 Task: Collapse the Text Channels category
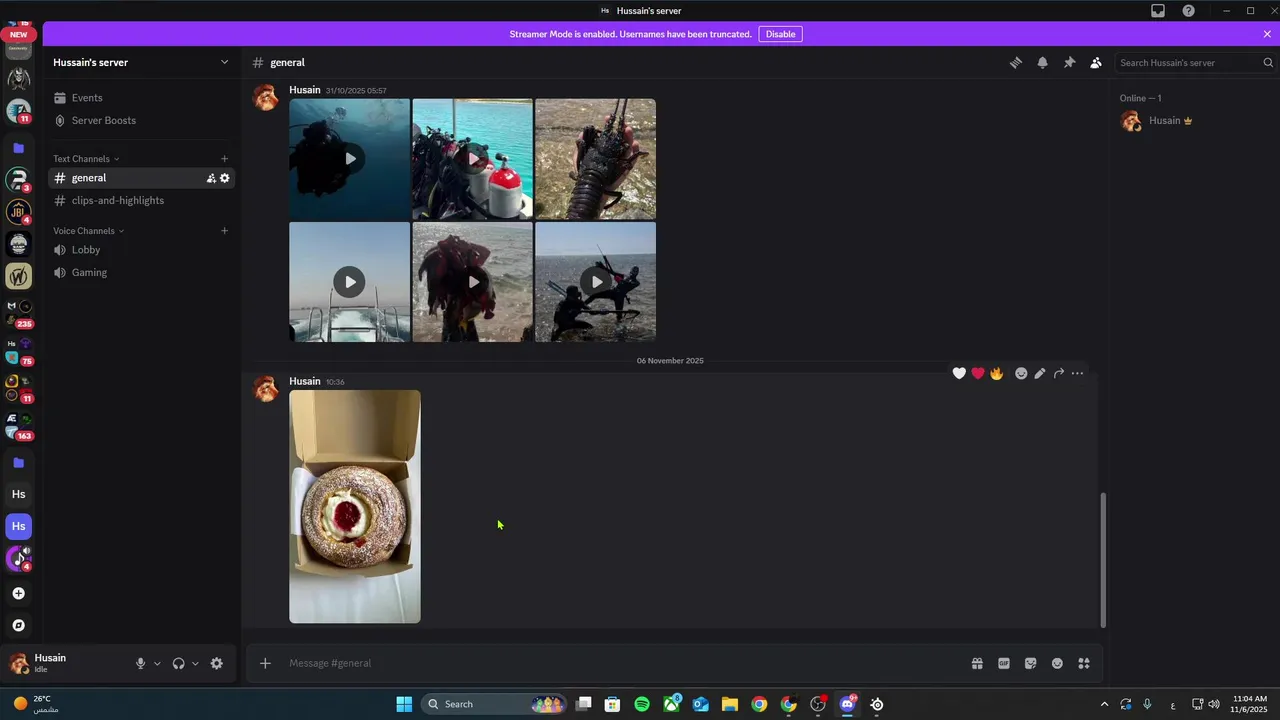[86, 159]
